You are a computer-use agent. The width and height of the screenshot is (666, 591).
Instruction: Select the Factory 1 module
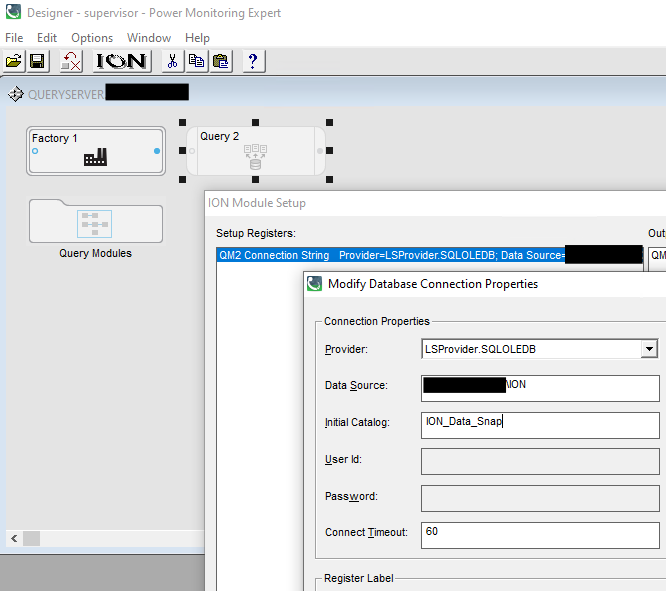(96, 151)
